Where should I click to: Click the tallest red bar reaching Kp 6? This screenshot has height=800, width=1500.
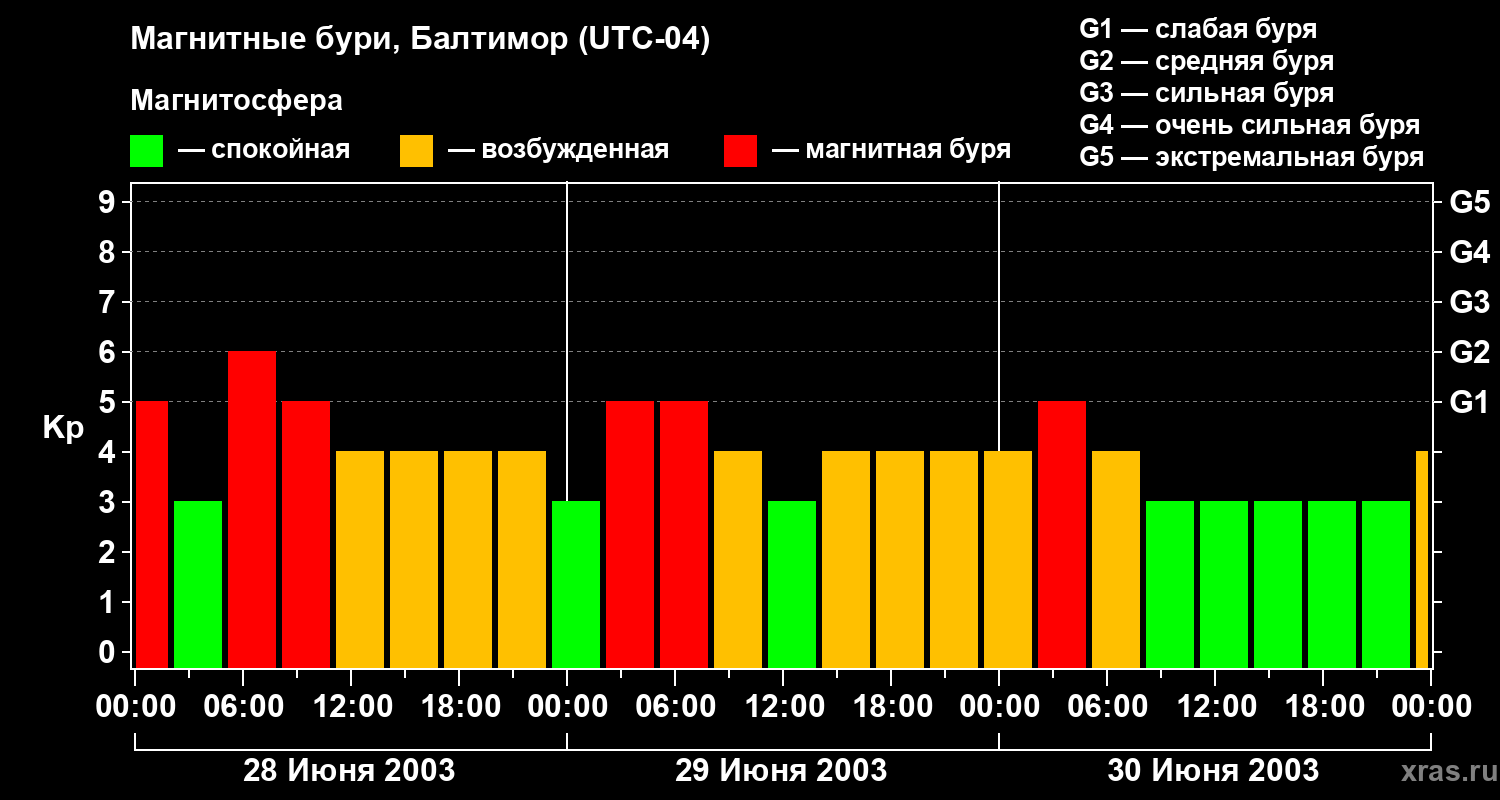coord(252,510)
